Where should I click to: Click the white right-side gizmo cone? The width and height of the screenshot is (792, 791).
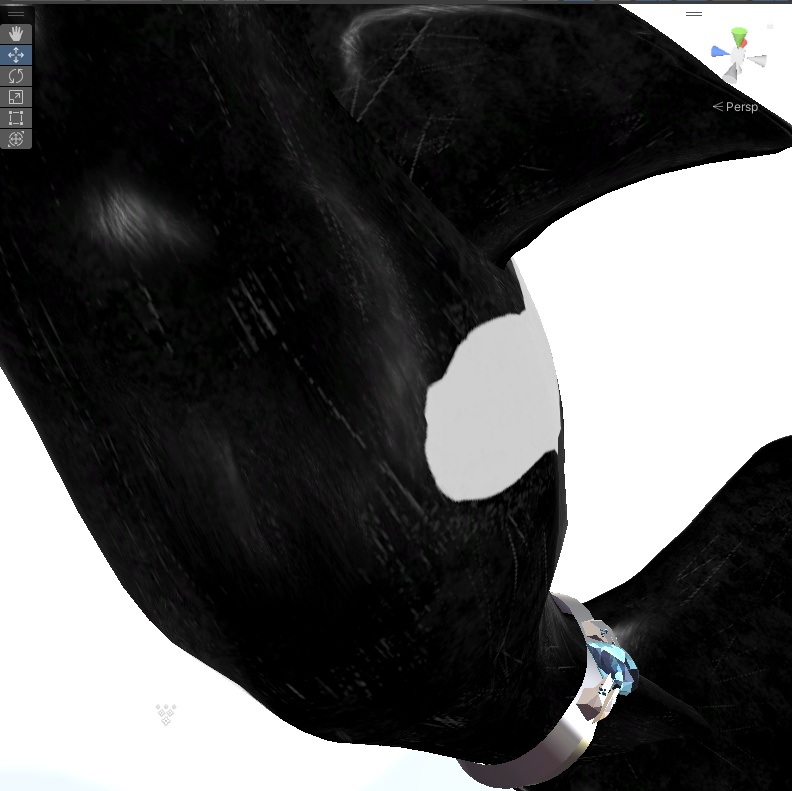(x=757, y=61)
